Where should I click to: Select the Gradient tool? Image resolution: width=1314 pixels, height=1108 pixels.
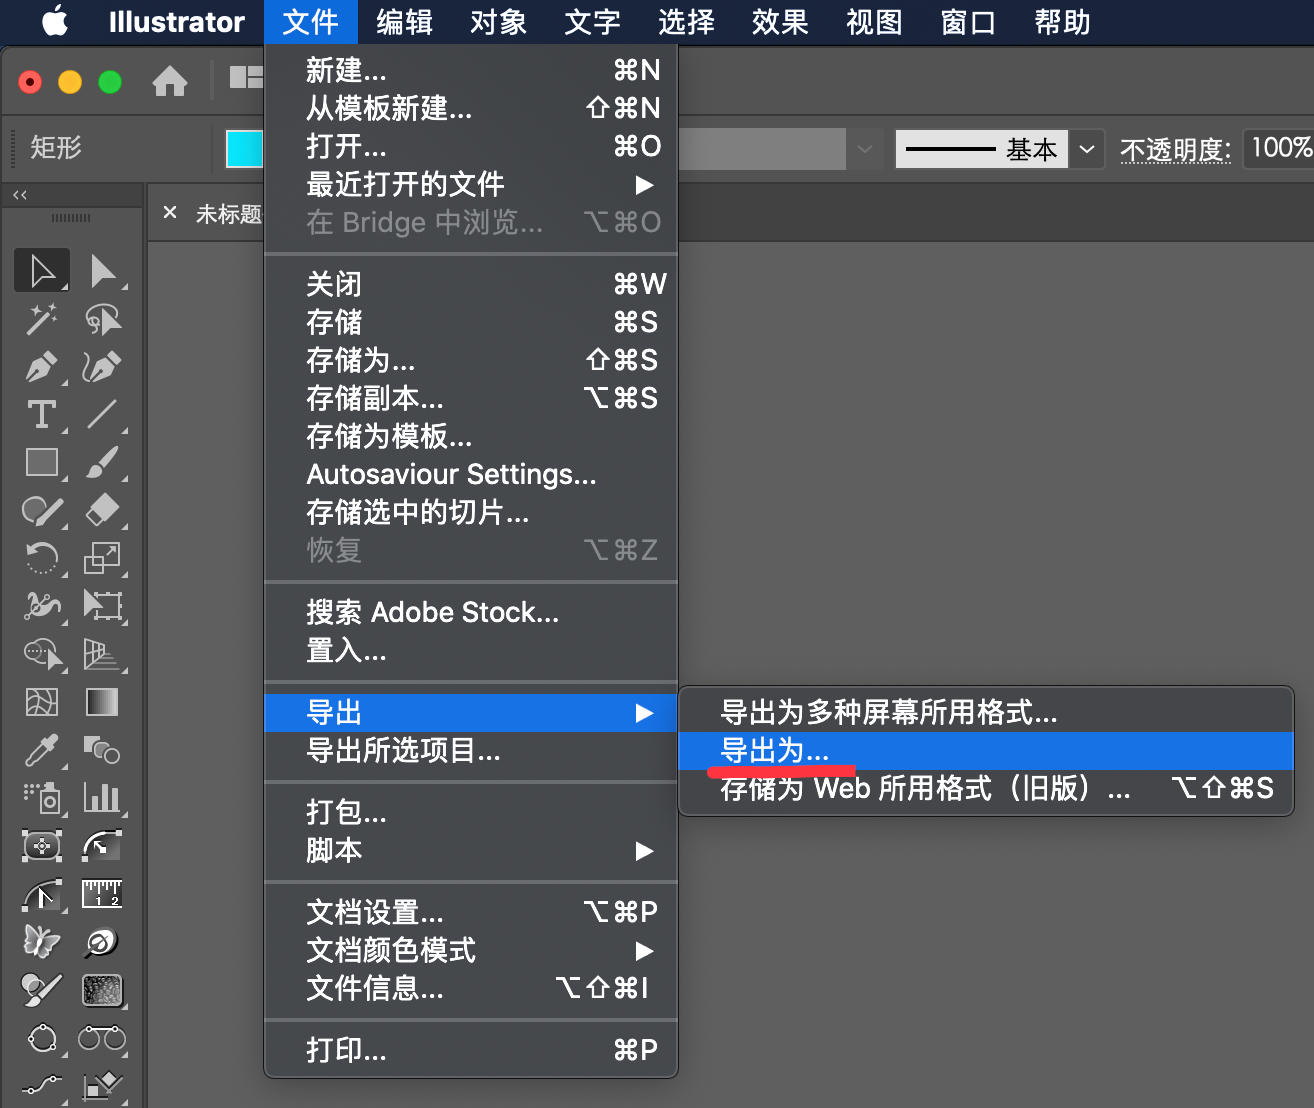click(102, 702)
